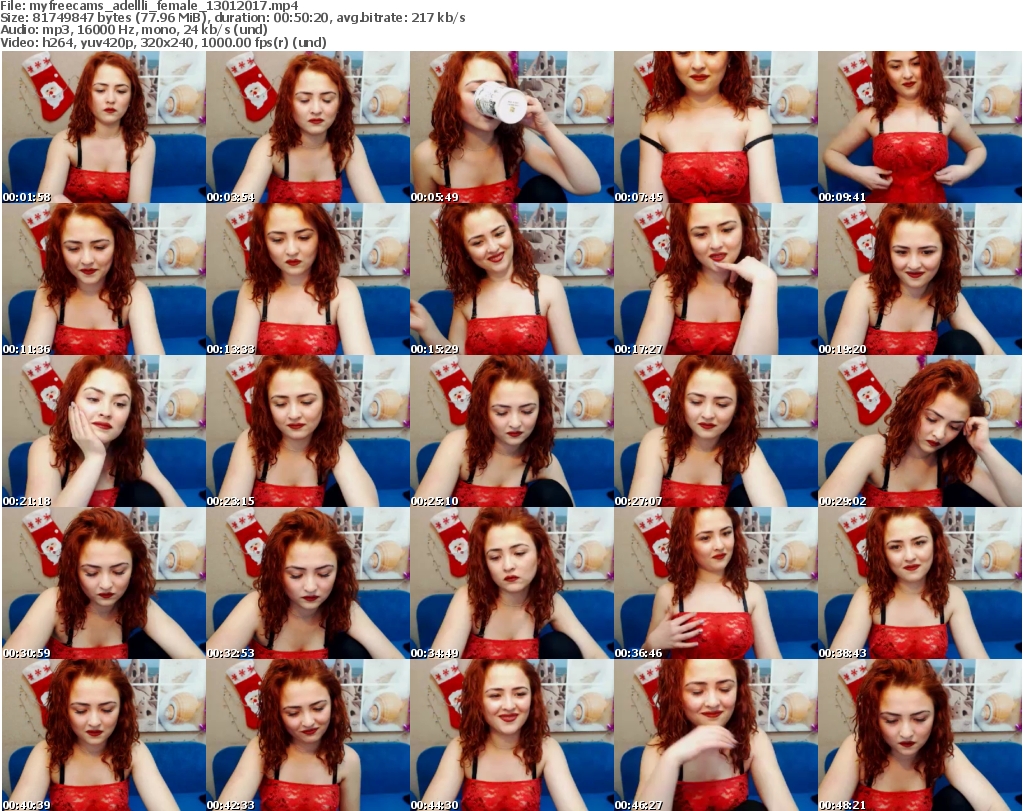Click the 'File:' name line in header

point(150,6)
